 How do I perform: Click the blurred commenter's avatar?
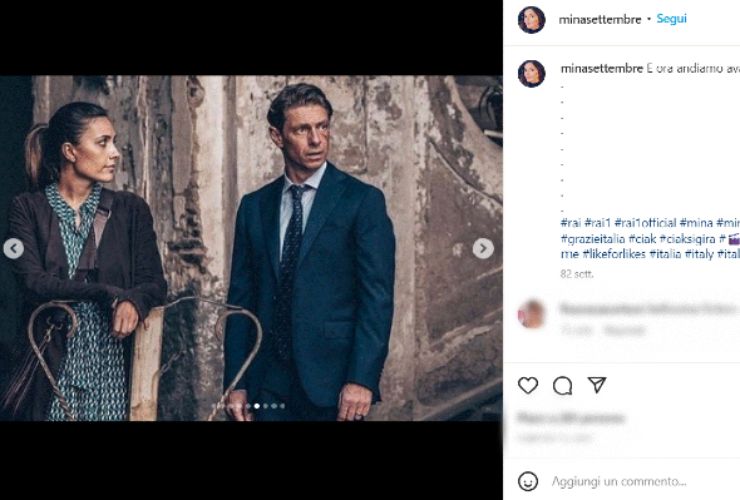[532, 314]
